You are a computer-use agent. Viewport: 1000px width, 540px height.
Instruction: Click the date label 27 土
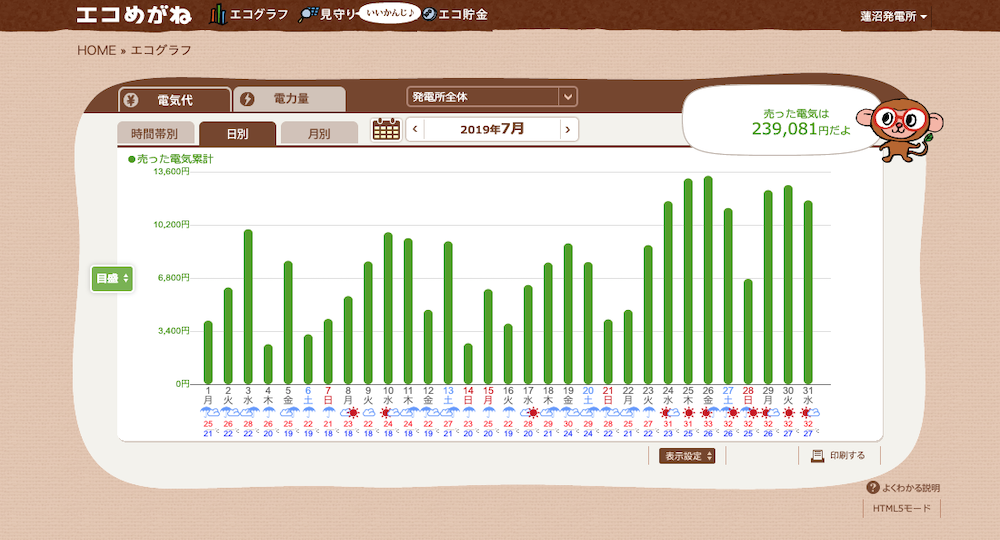[x=728, y=395]
